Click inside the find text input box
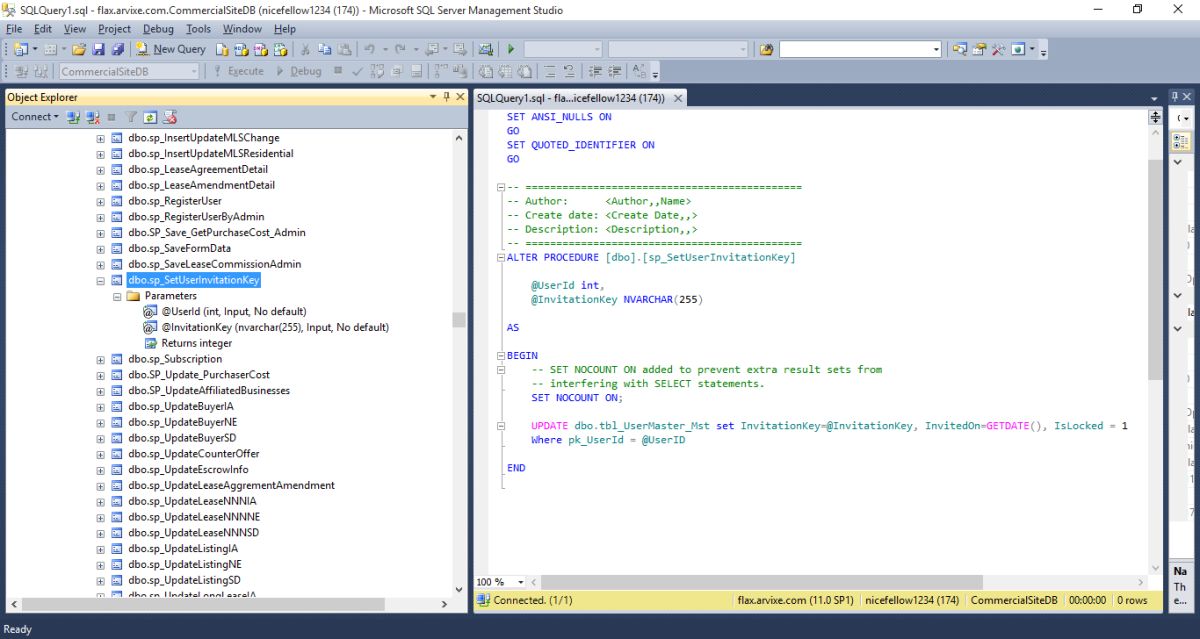The height and width of the screenshot is (639, 1200). click(x=855, y=49)
